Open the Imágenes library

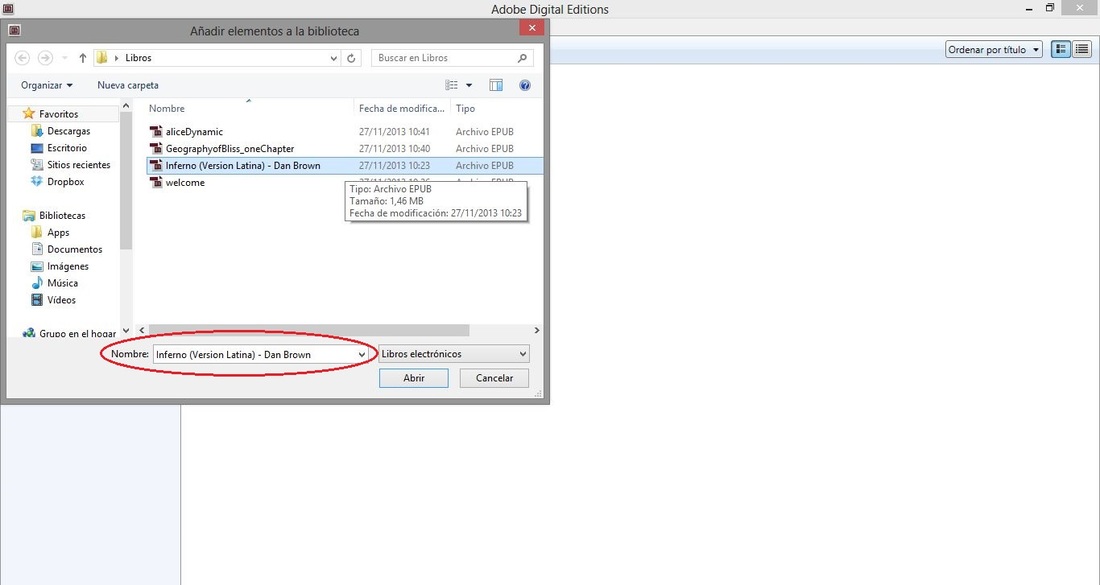(x=67, y=266)
